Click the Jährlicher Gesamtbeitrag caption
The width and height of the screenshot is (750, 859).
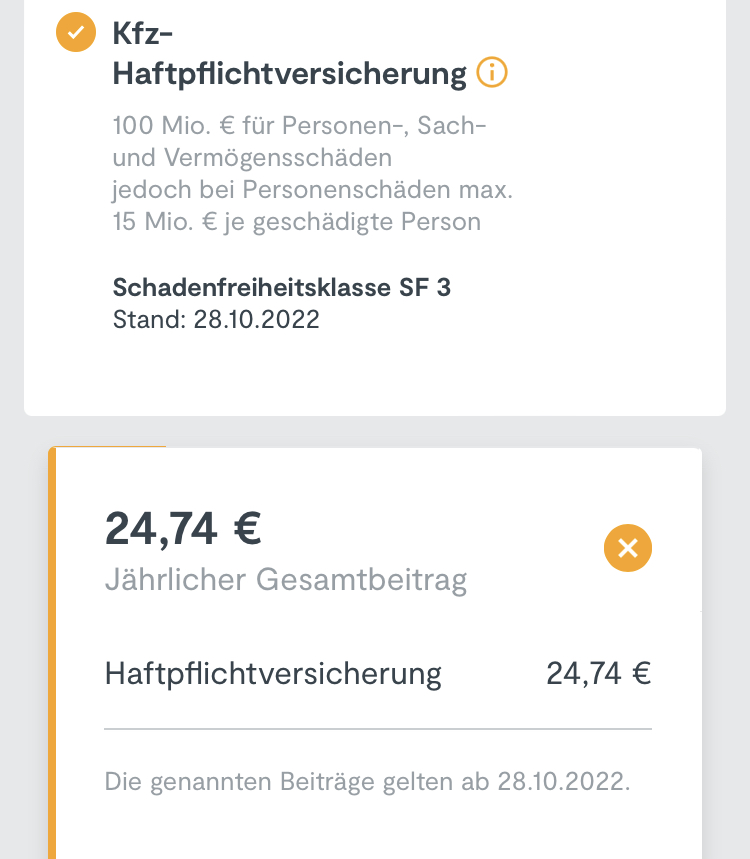[x=285, y=580]
